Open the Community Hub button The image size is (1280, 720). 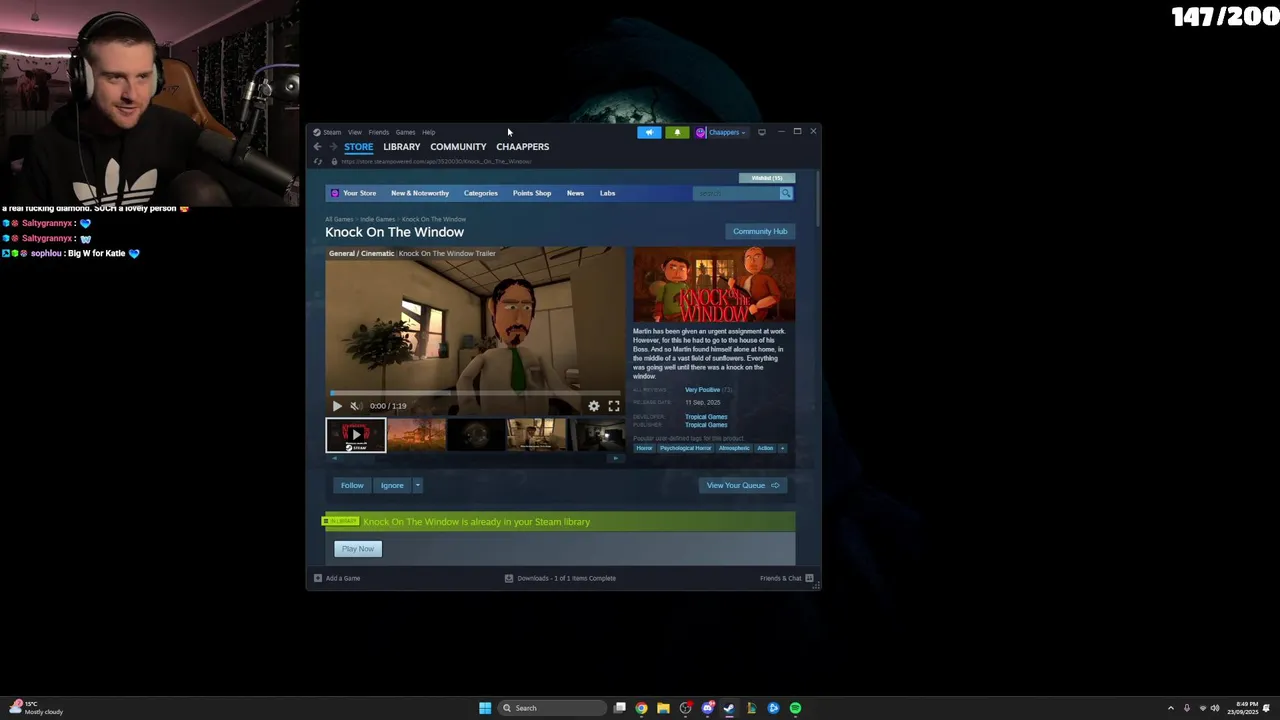(x=760, y=231)
